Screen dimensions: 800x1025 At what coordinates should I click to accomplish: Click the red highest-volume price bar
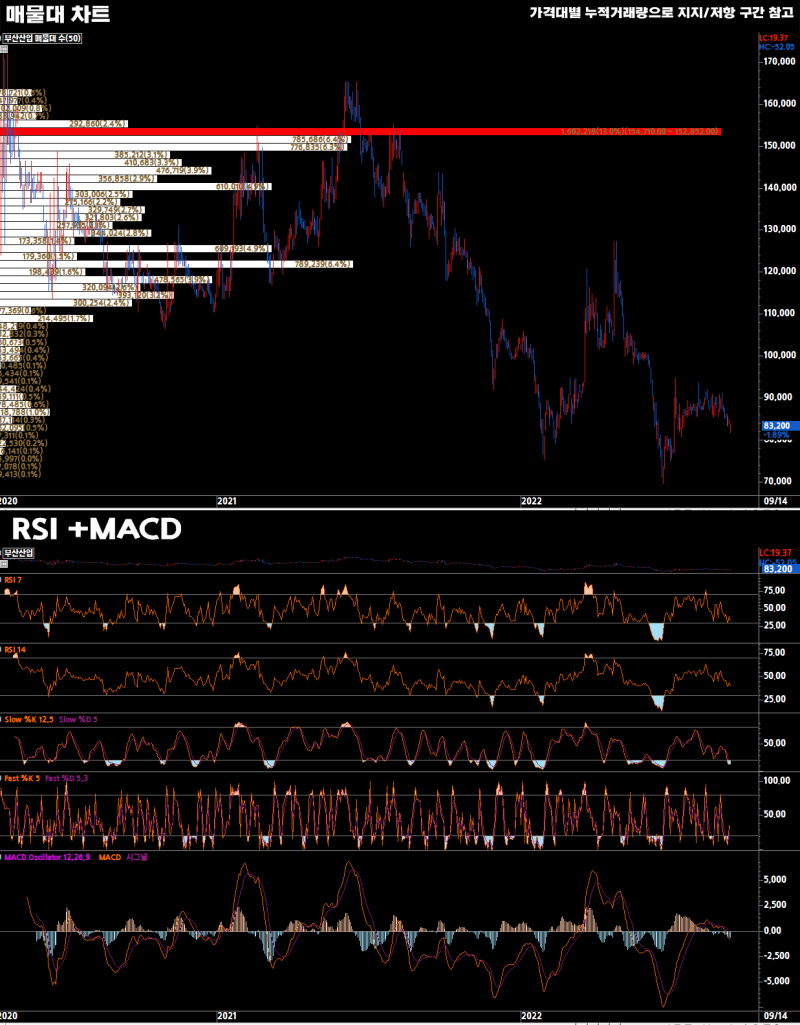tap(360, 131)
